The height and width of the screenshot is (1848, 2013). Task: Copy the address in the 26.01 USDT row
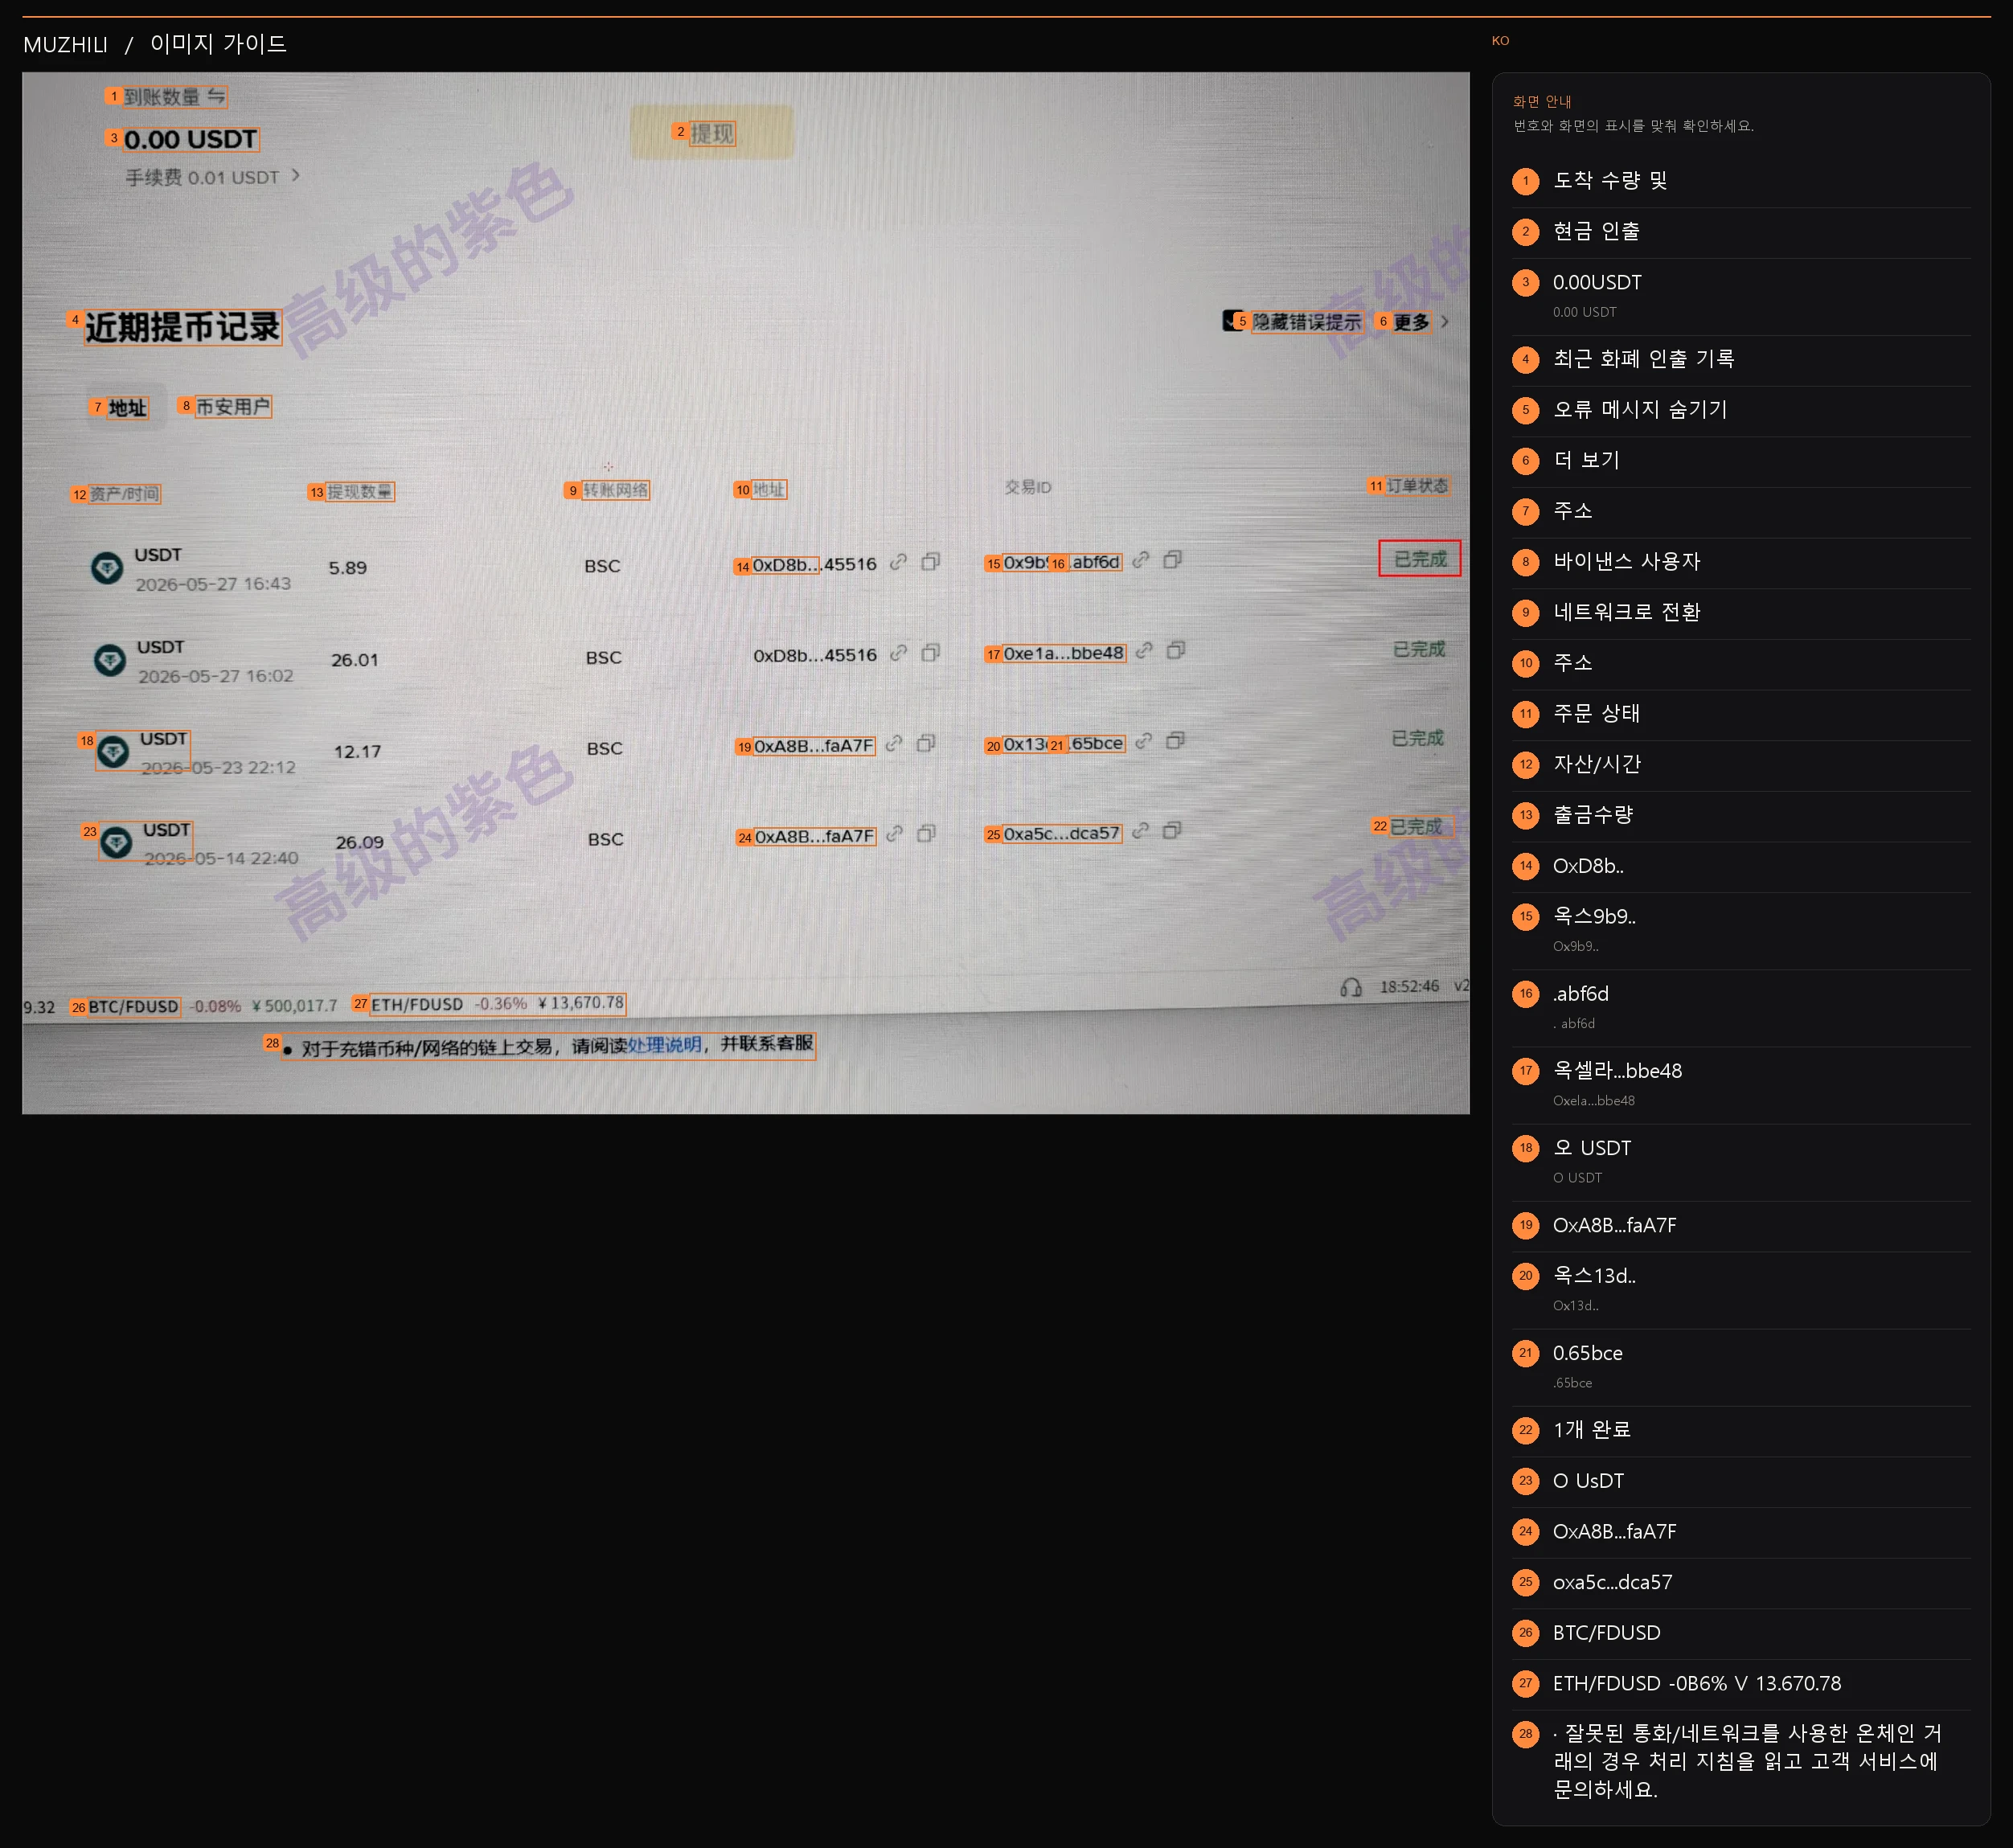point(930,653)
